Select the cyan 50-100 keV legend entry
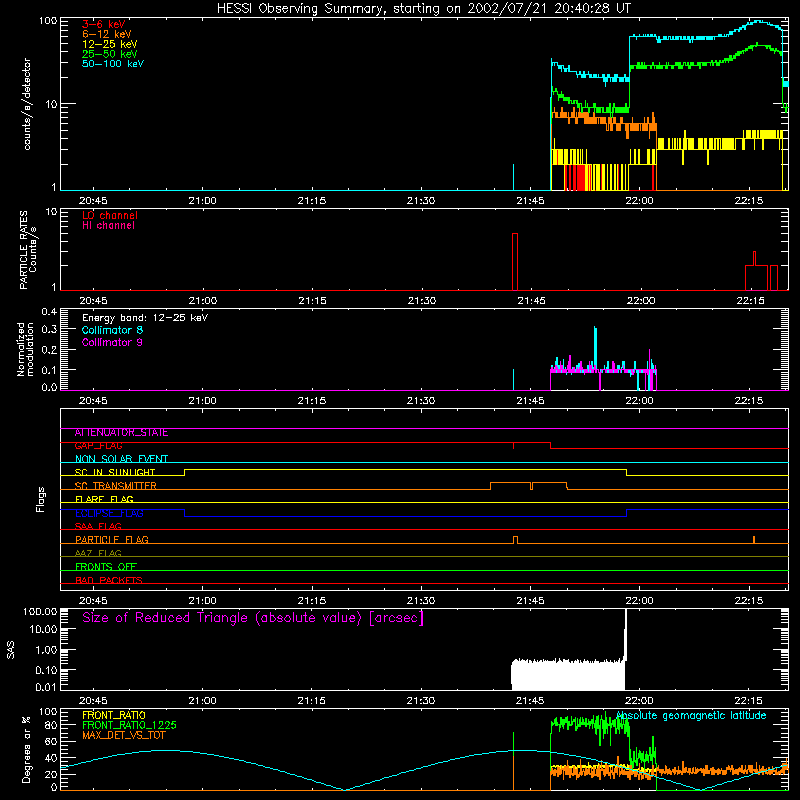Image resolution: width=800 pixels, height=800 pixels. pos(113,64)
